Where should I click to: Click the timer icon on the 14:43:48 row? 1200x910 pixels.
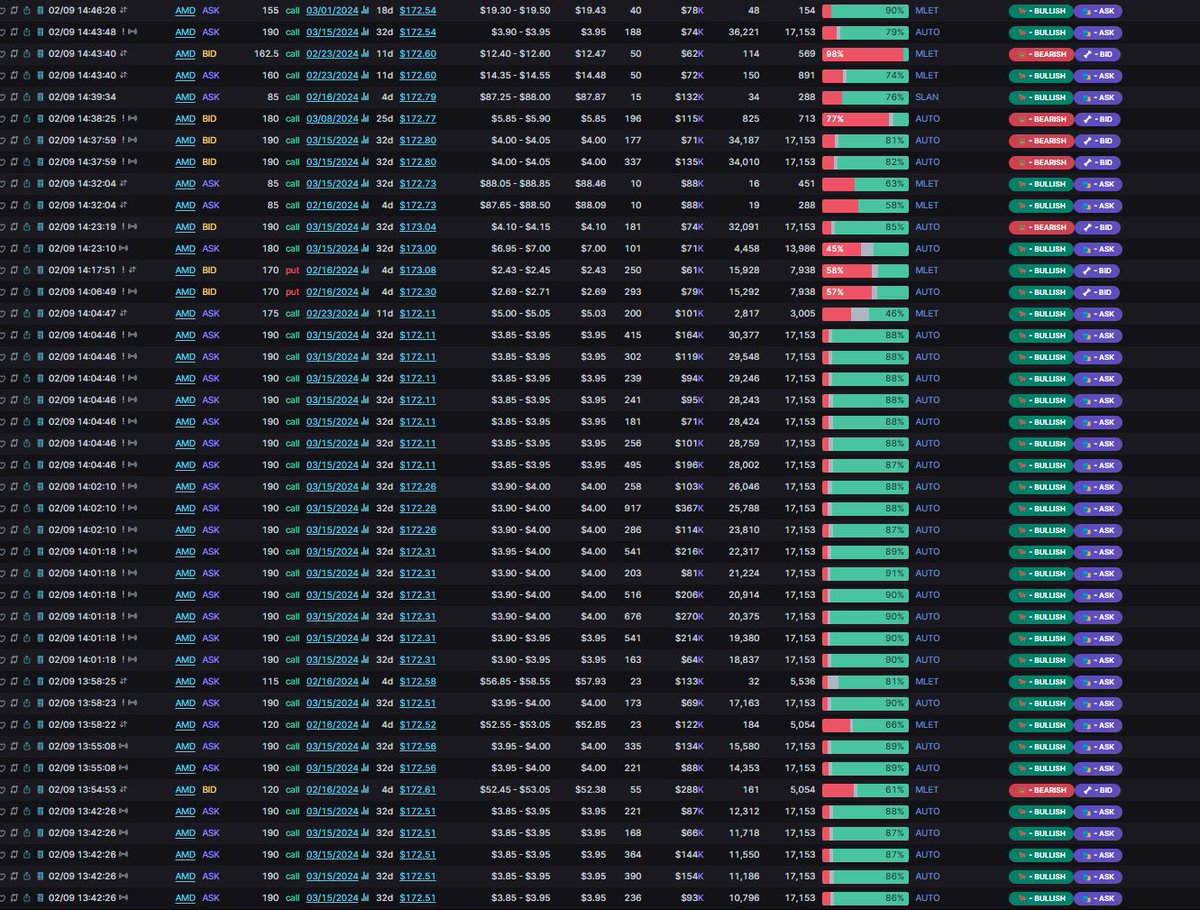(27, 32)
